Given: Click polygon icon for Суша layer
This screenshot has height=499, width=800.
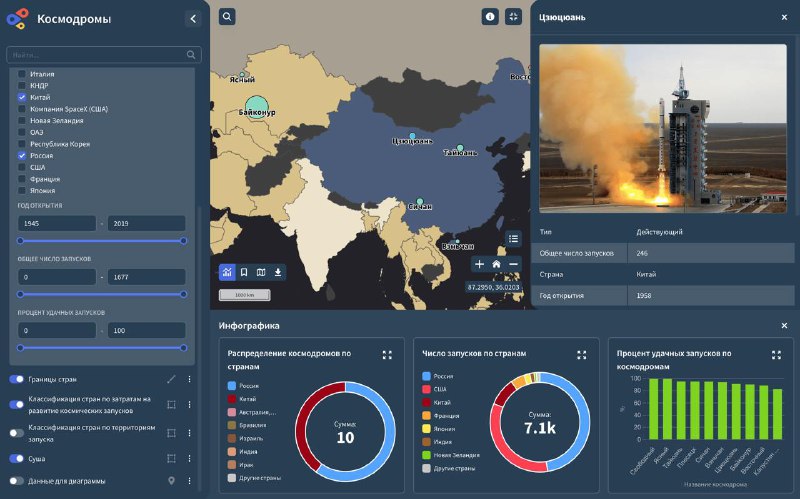Looking at the screenshot, I should click(171, 458).
